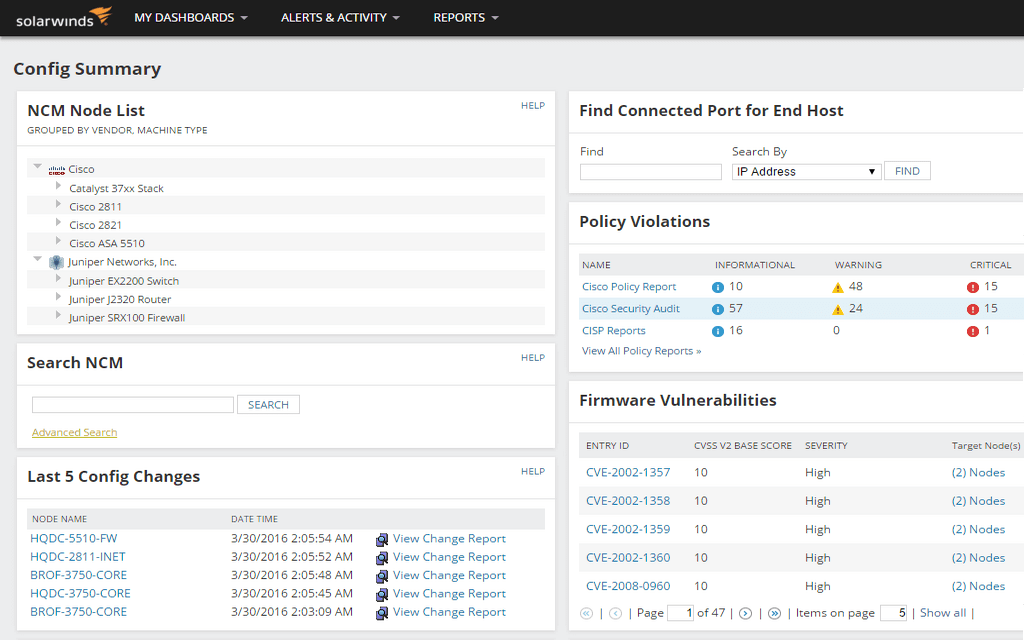Open the Search By dropdown
The height and width of the screenshot is (640, 1024).
coord(806,171)
